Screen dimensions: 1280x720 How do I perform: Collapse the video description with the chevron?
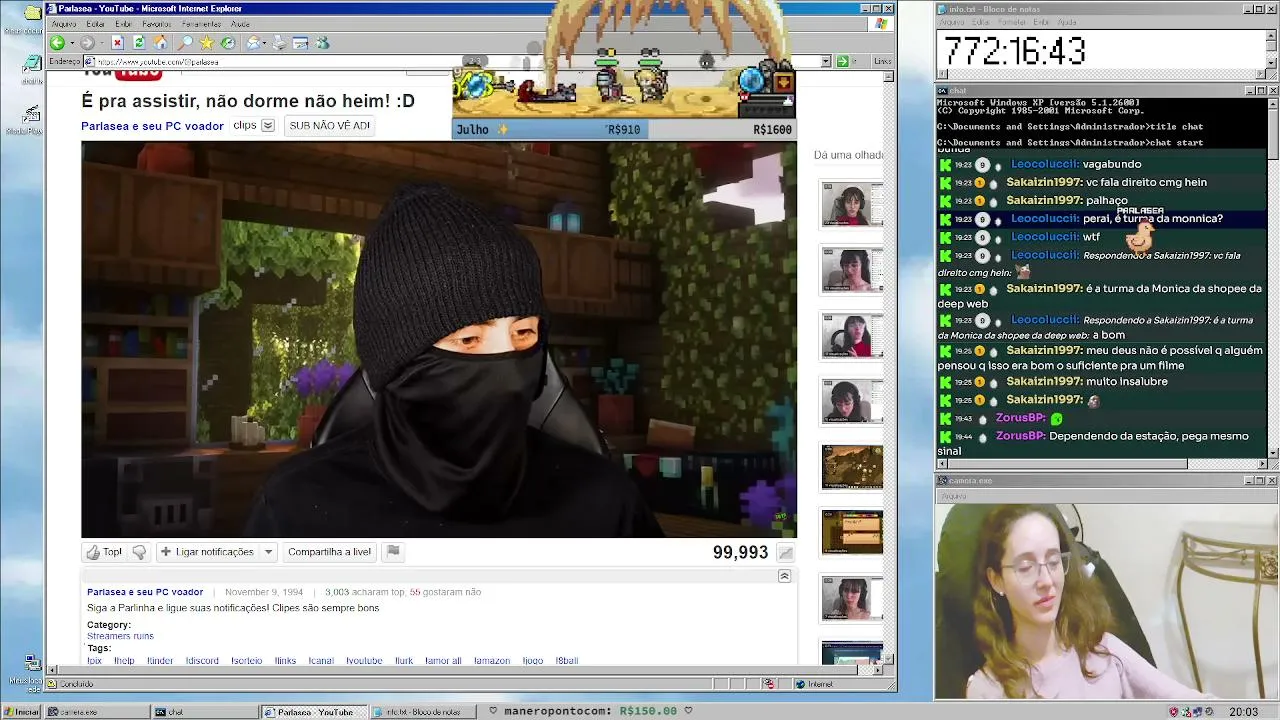coord(784,576)
